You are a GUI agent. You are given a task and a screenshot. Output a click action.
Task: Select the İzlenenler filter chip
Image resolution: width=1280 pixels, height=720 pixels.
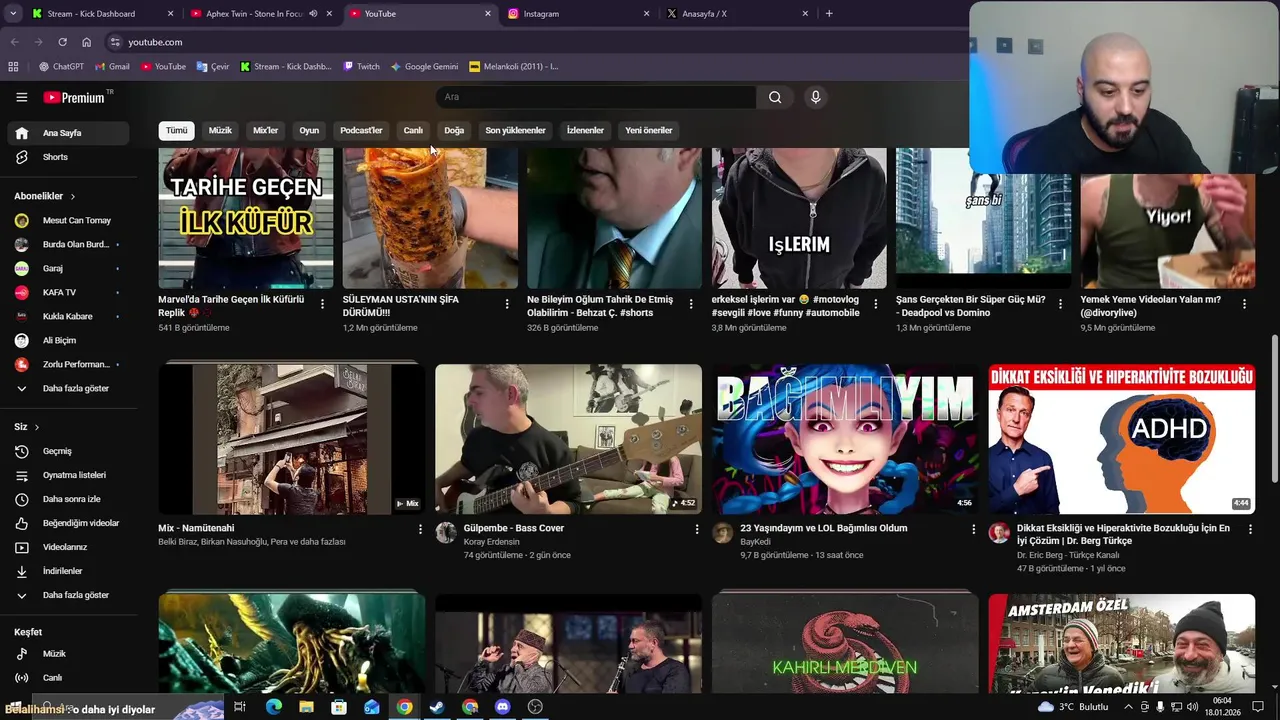pos(585,130)
